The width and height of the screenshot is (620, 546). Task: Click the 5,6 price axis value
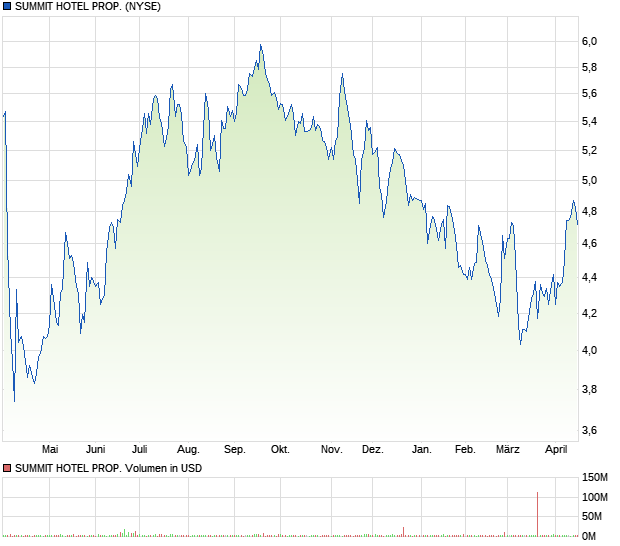coord(589,93)
